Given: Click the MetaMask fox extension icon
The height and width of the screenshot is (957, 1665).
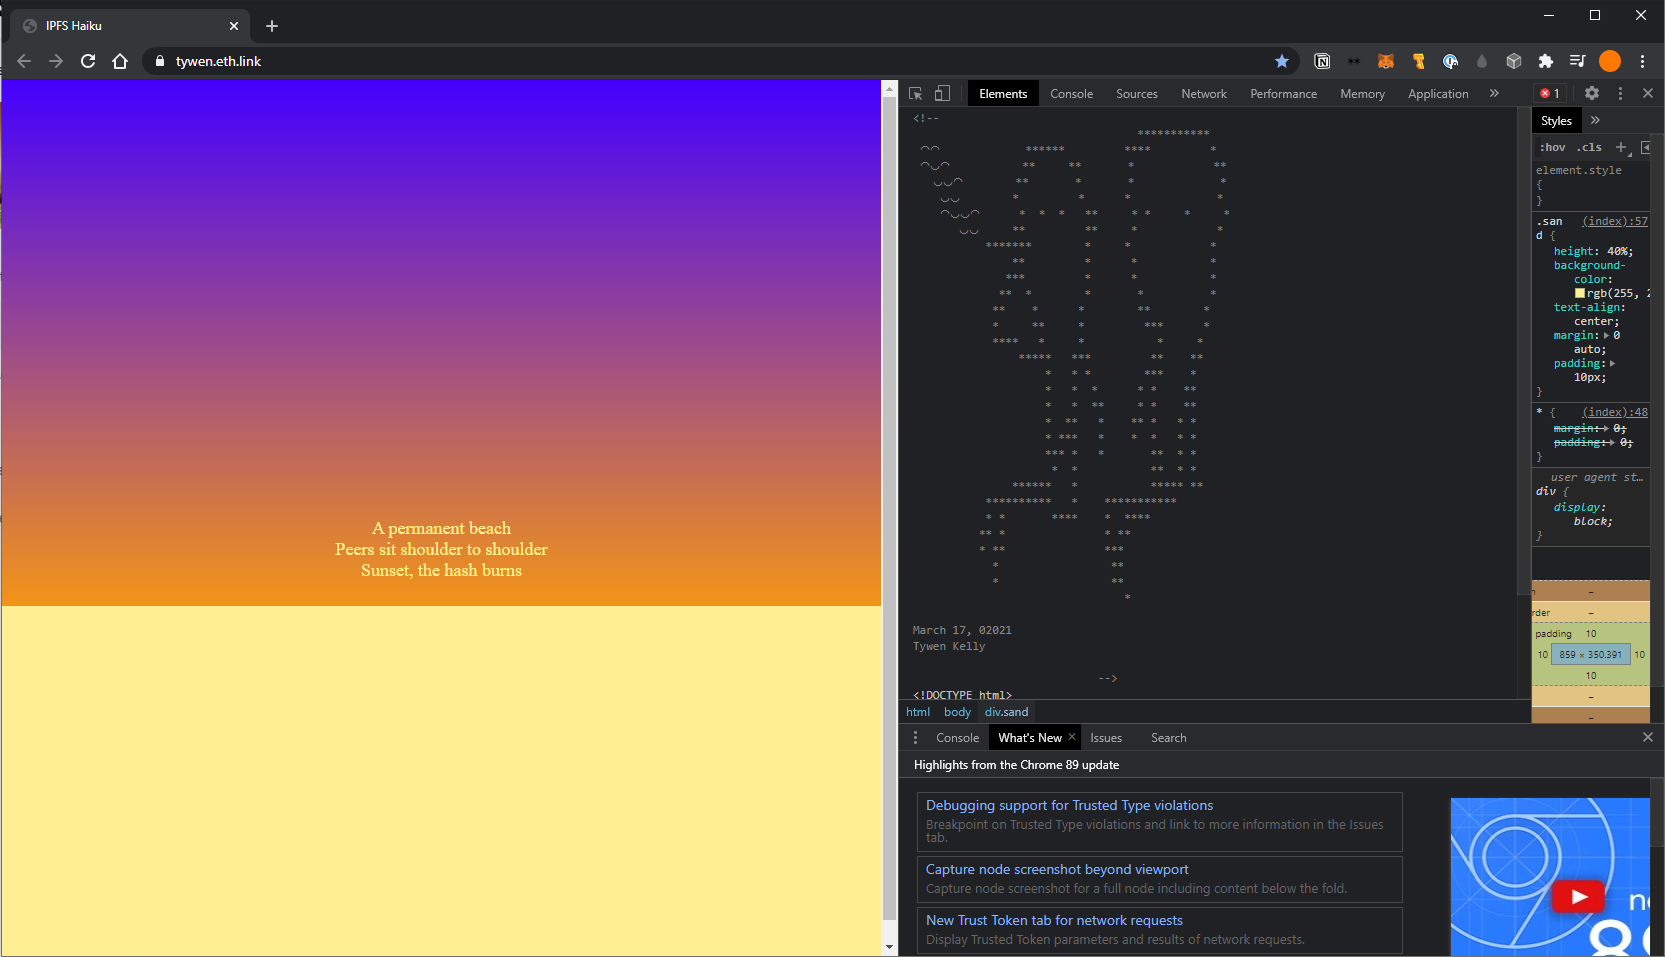Looking at the screenshot, I should (1386, 61).
